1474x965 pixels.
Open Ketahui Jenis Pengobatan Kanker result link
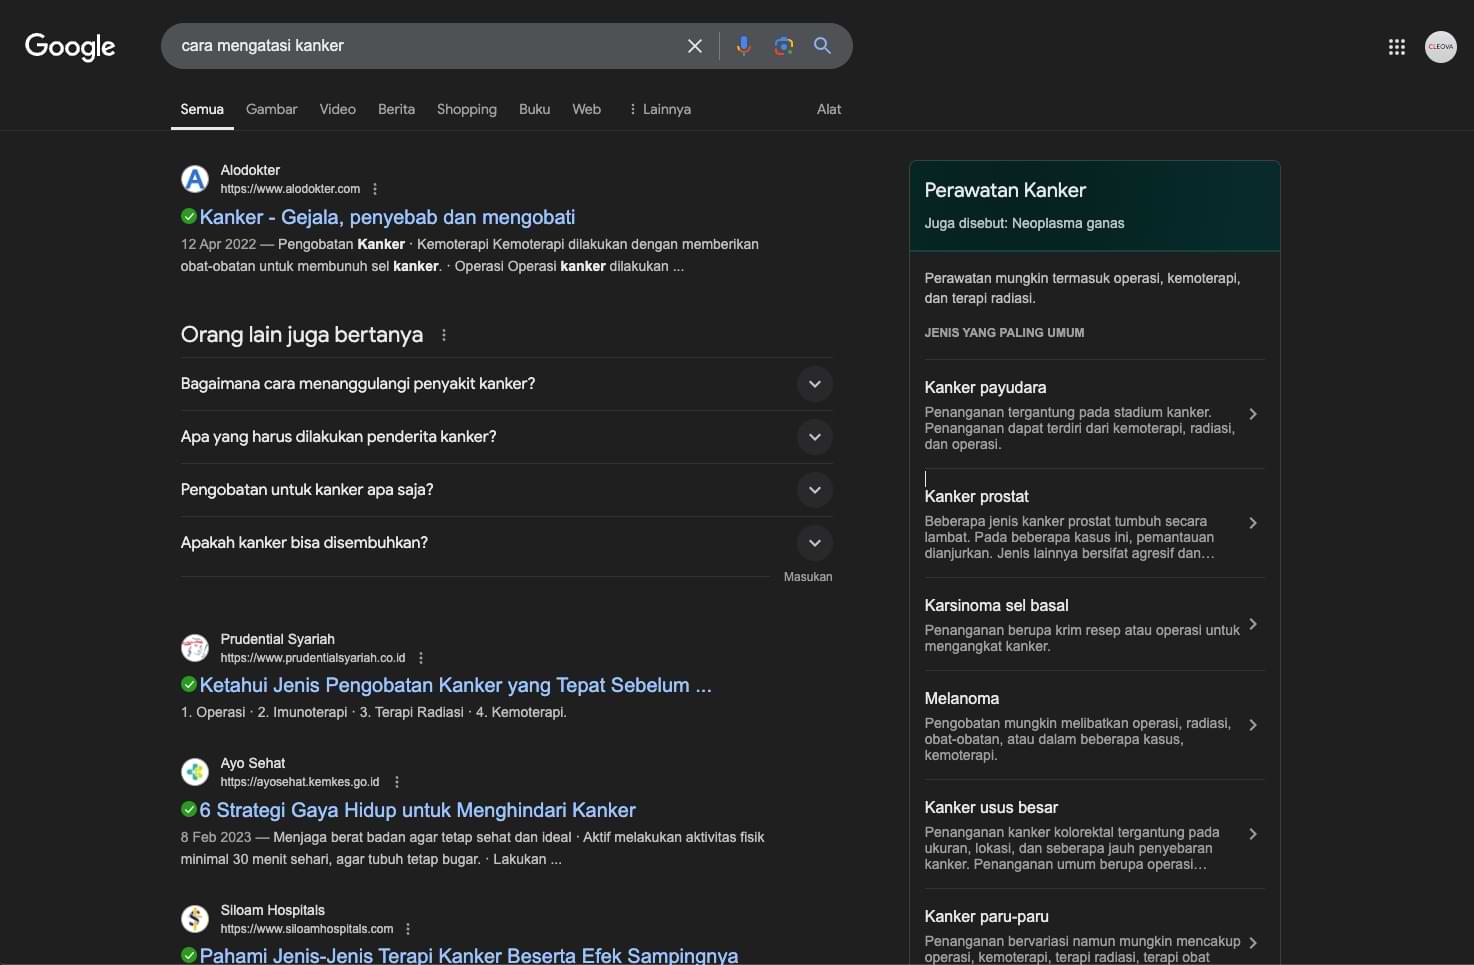456,685
